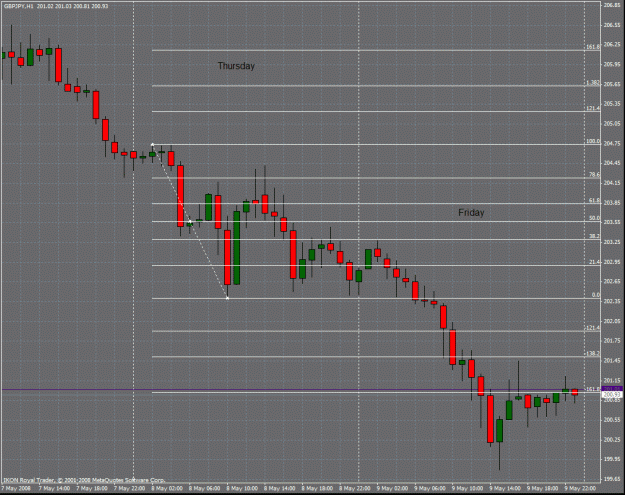This screenshot has width=625, height=495.
Task: Click the 7 May 2008 date label
Action: [16, 489]
